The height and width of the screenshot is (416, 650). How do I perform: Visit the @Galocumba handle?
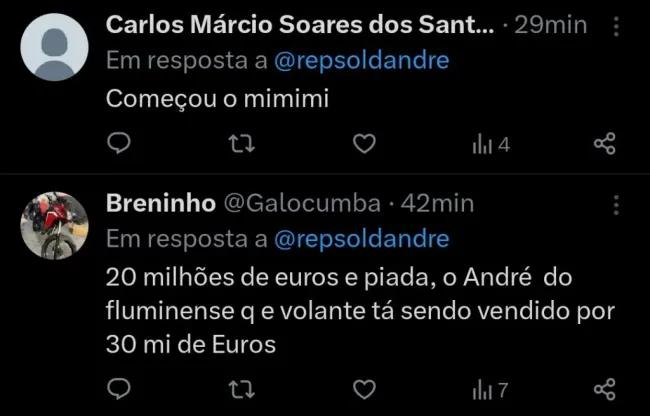(300, 204)
